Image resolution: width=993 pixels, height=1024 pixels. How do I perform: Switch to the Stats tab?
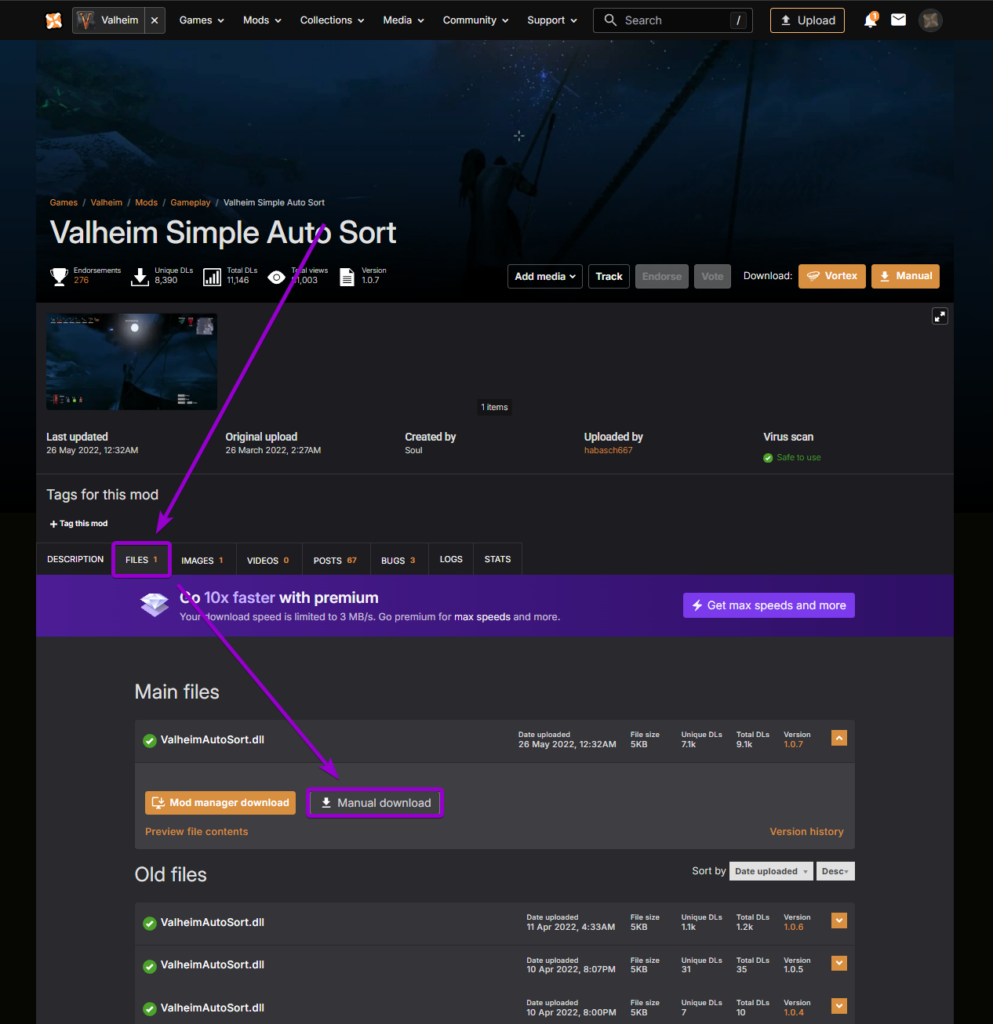point(497,560)
